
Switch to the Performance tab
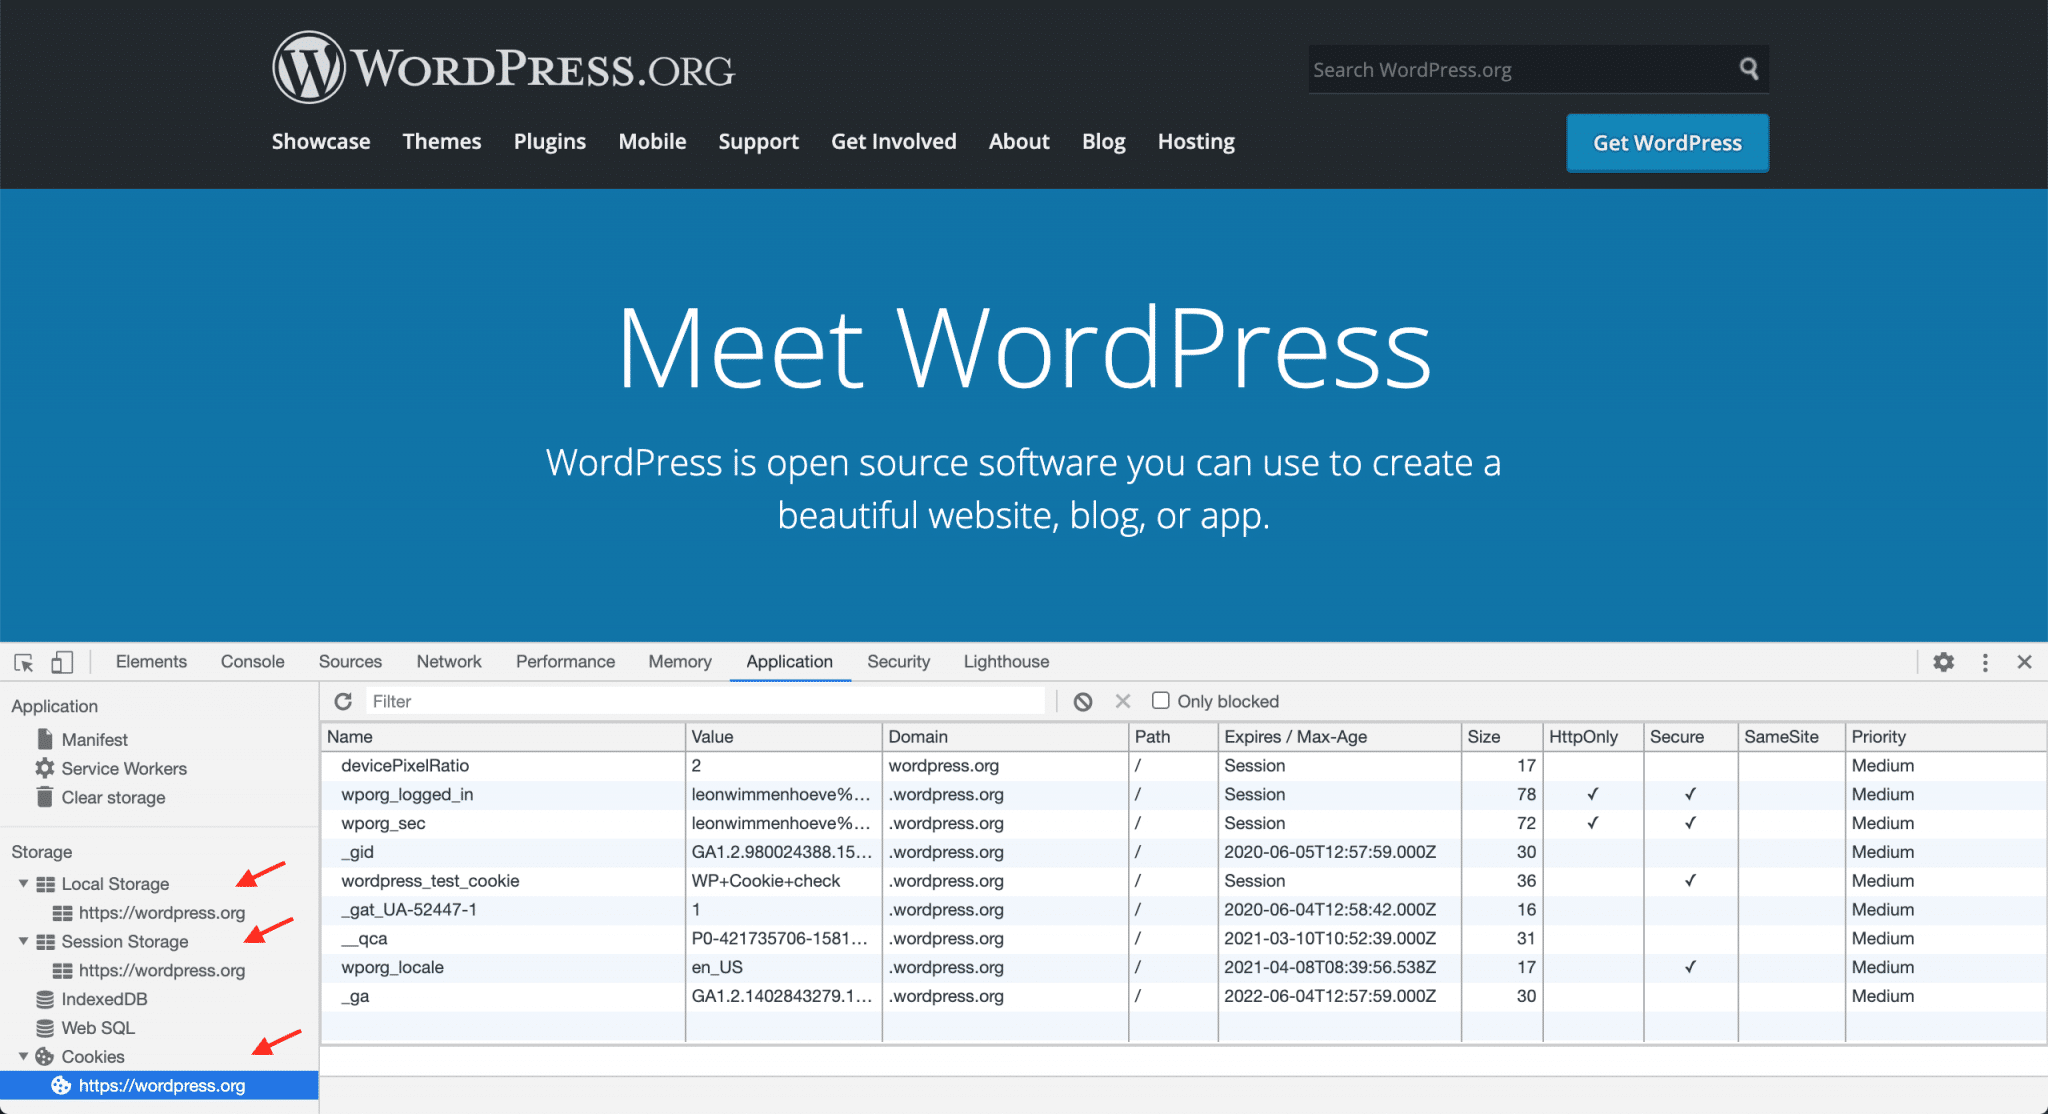coord(565,662)
